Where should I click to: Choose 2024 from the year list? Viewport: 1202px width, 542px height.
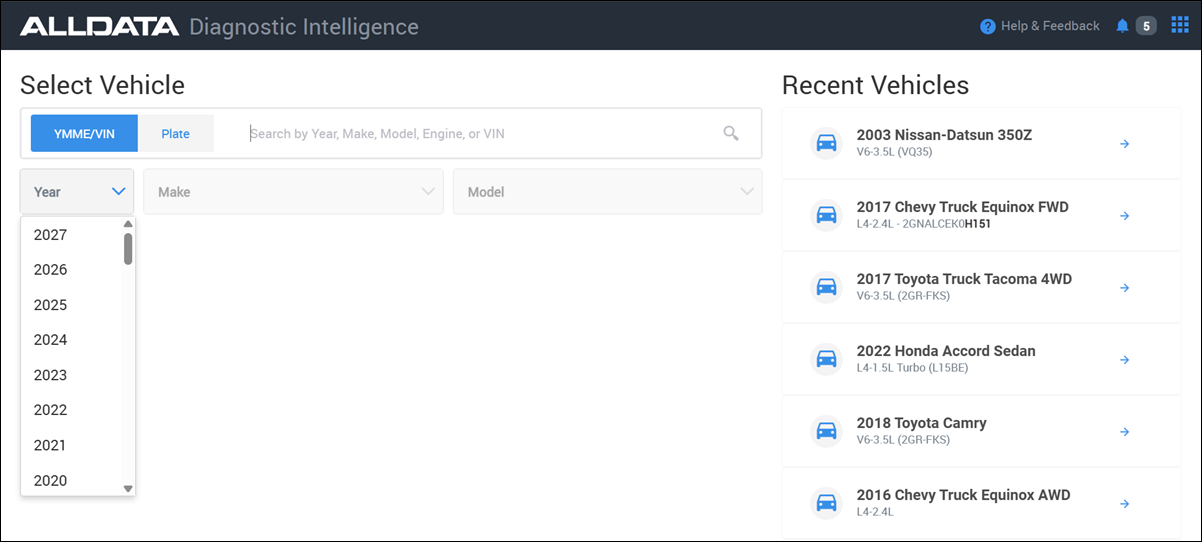click(x=72, y=340)
